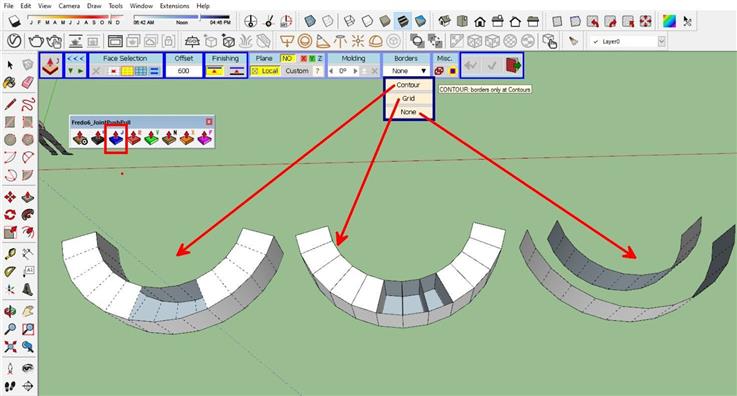Select the Walk footprints tool
Image resolution: width=737 pixels, height=396 pixels.
pyautogui.click(x=10, y=386)
